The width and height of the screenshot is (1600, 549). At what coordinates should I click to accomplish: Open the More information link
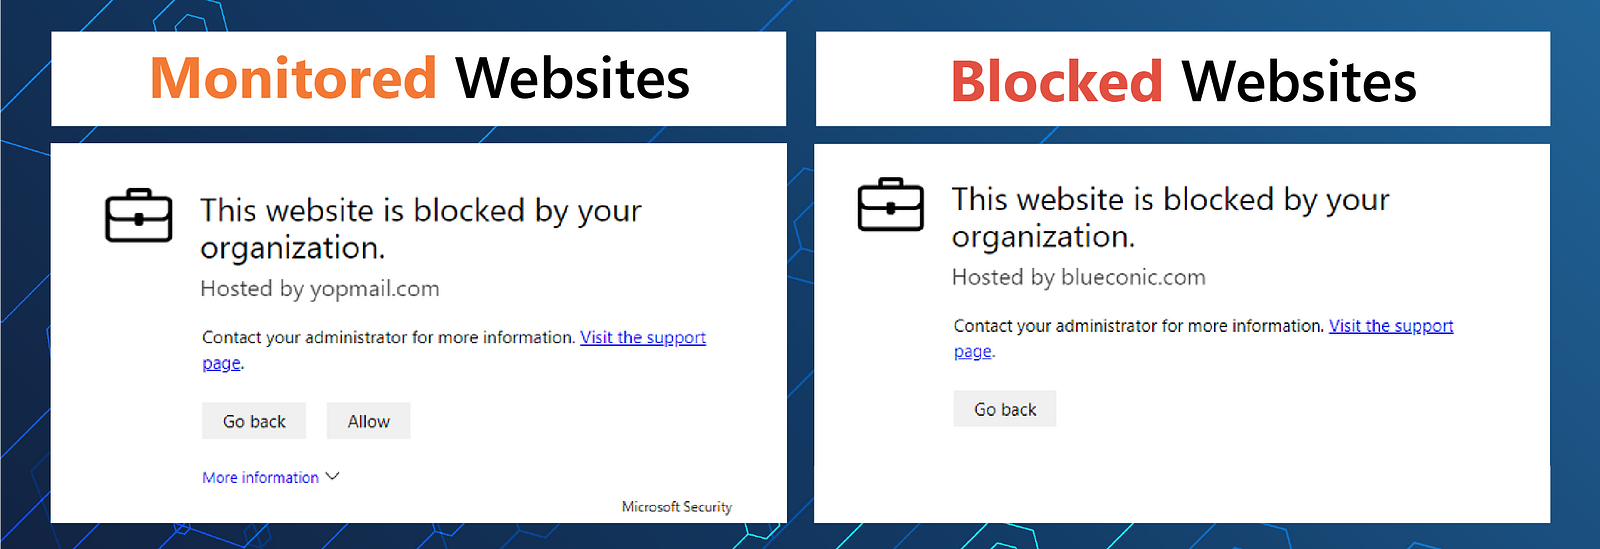pyautogui.click(x=260, y=478)
